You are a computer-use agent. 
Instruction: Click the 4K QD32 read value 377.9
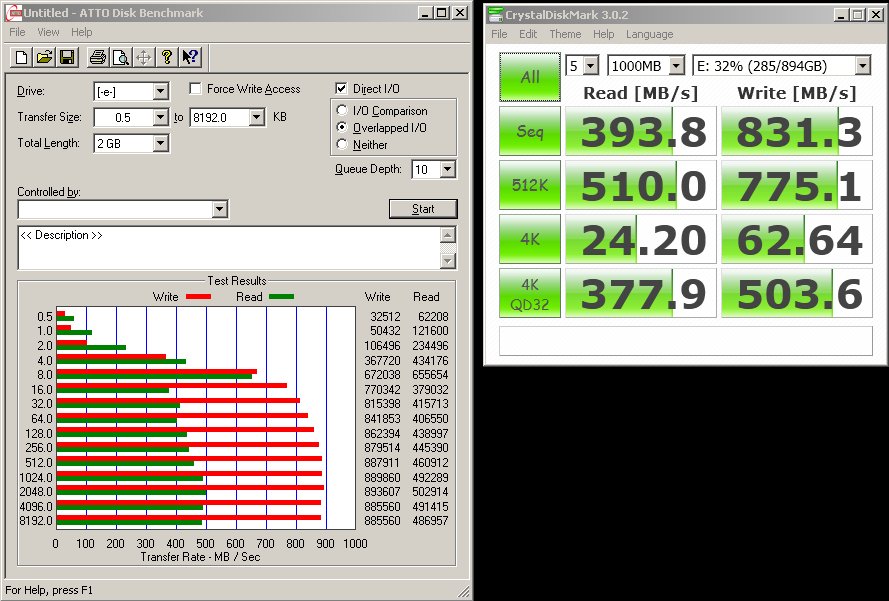[641, 293]
